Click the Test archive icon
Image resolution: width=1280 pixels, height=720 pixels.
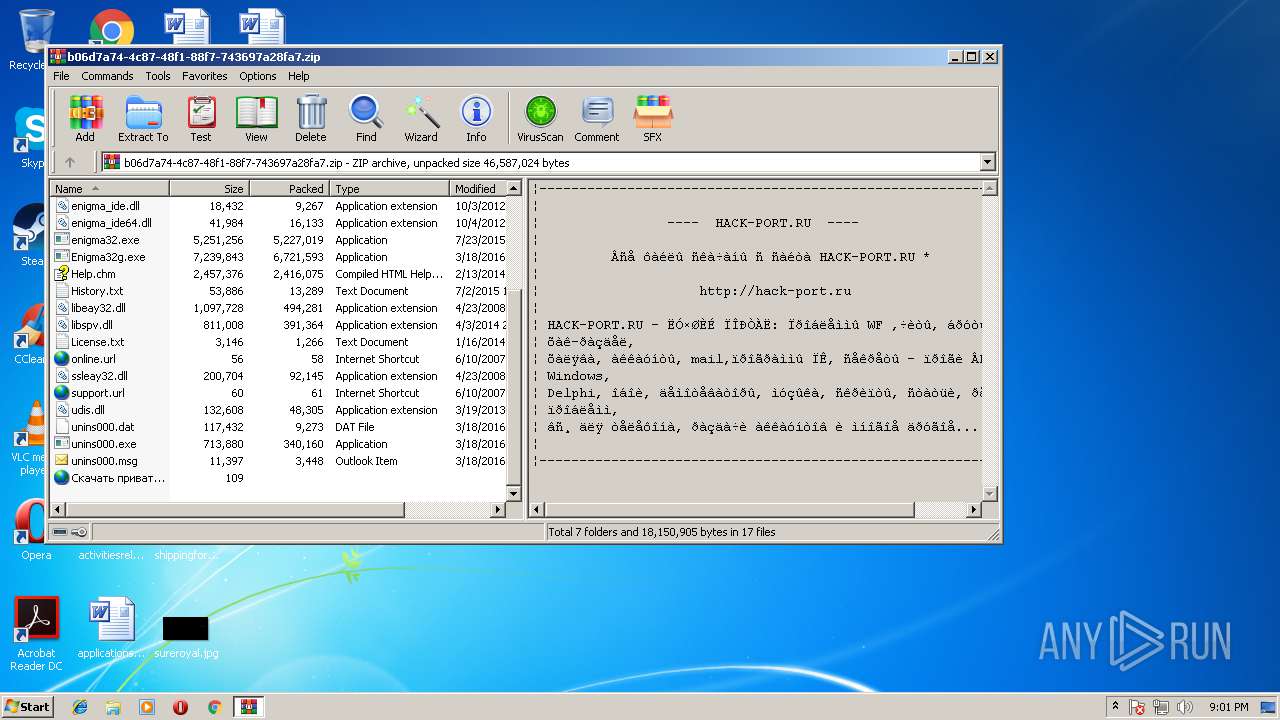pos(201,119)
